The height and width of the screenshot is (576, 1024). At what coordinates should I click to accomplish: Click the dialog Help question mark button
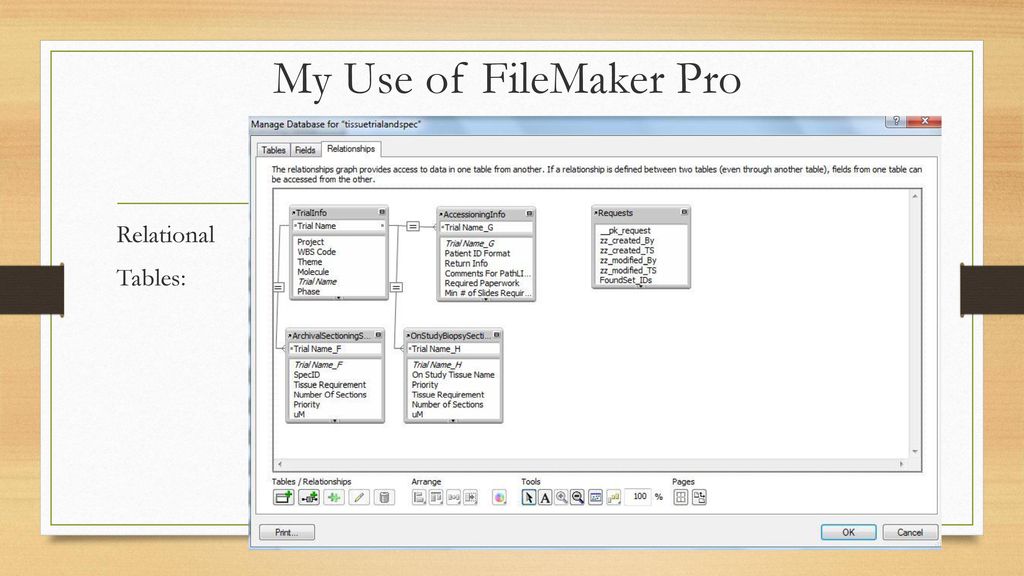(x=896, y=121)
